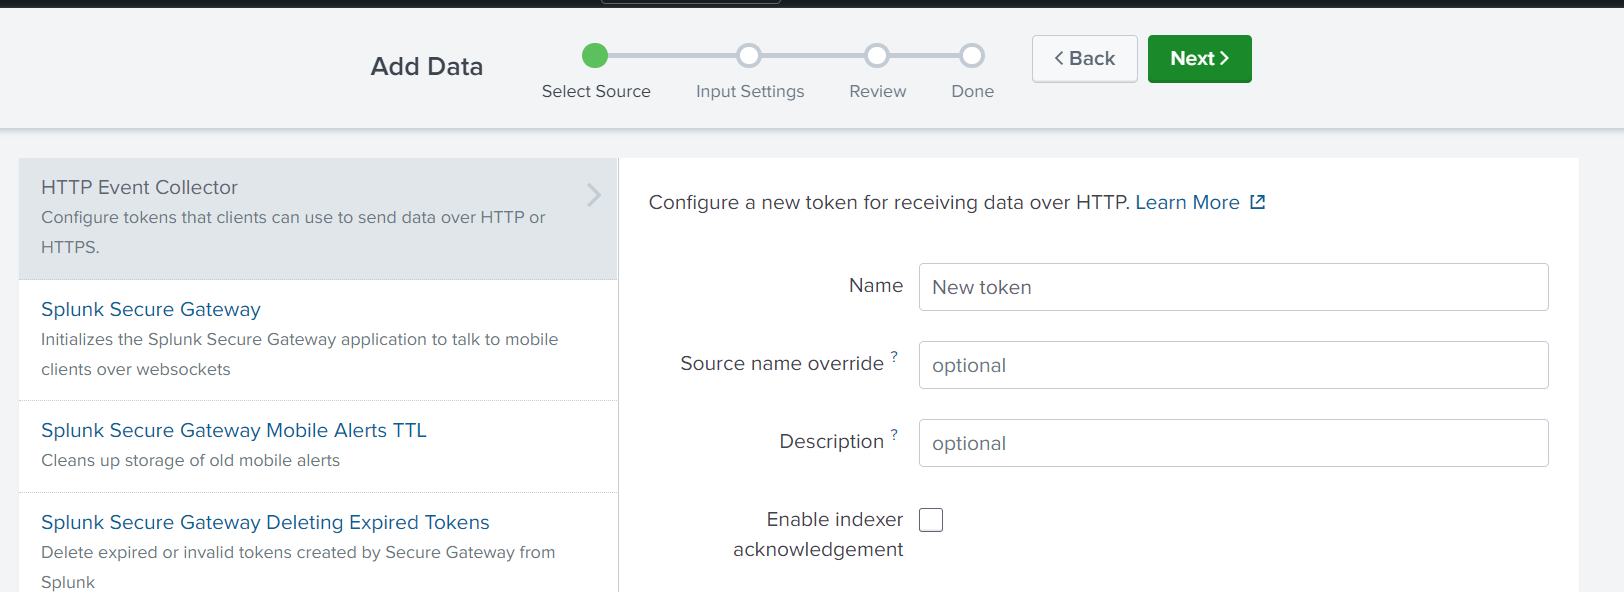Click the Input Settings step label
Screen dimensions: 1624x592
[750, 91]
